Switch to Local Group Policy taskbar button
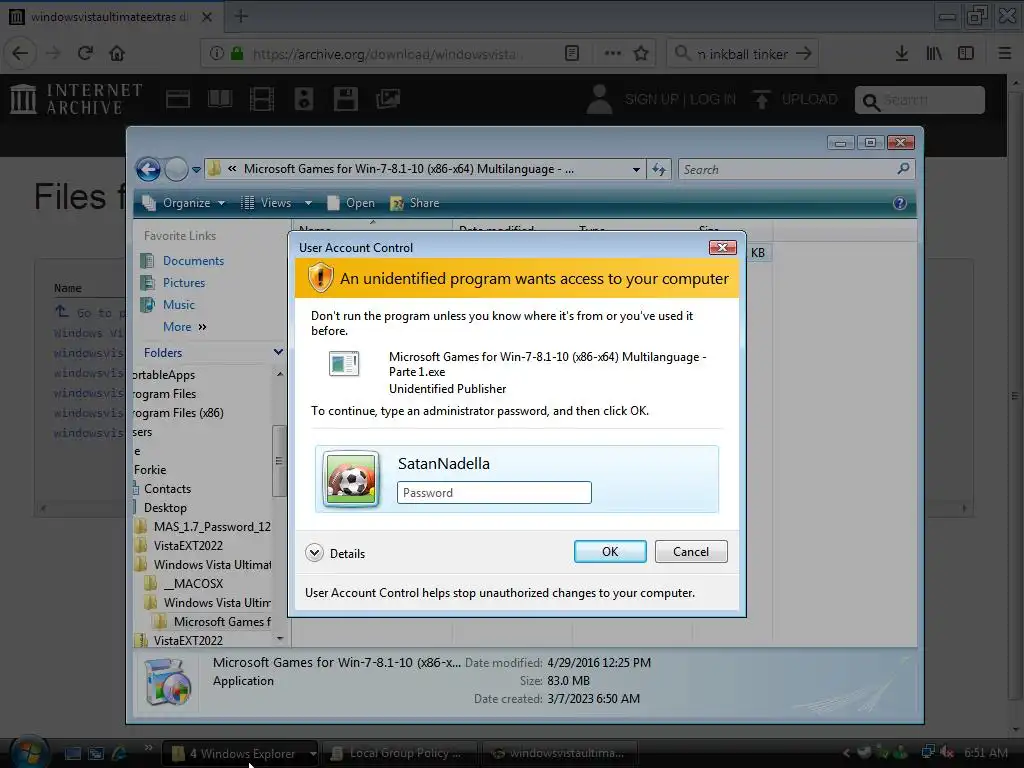 (x=399, y=754)
